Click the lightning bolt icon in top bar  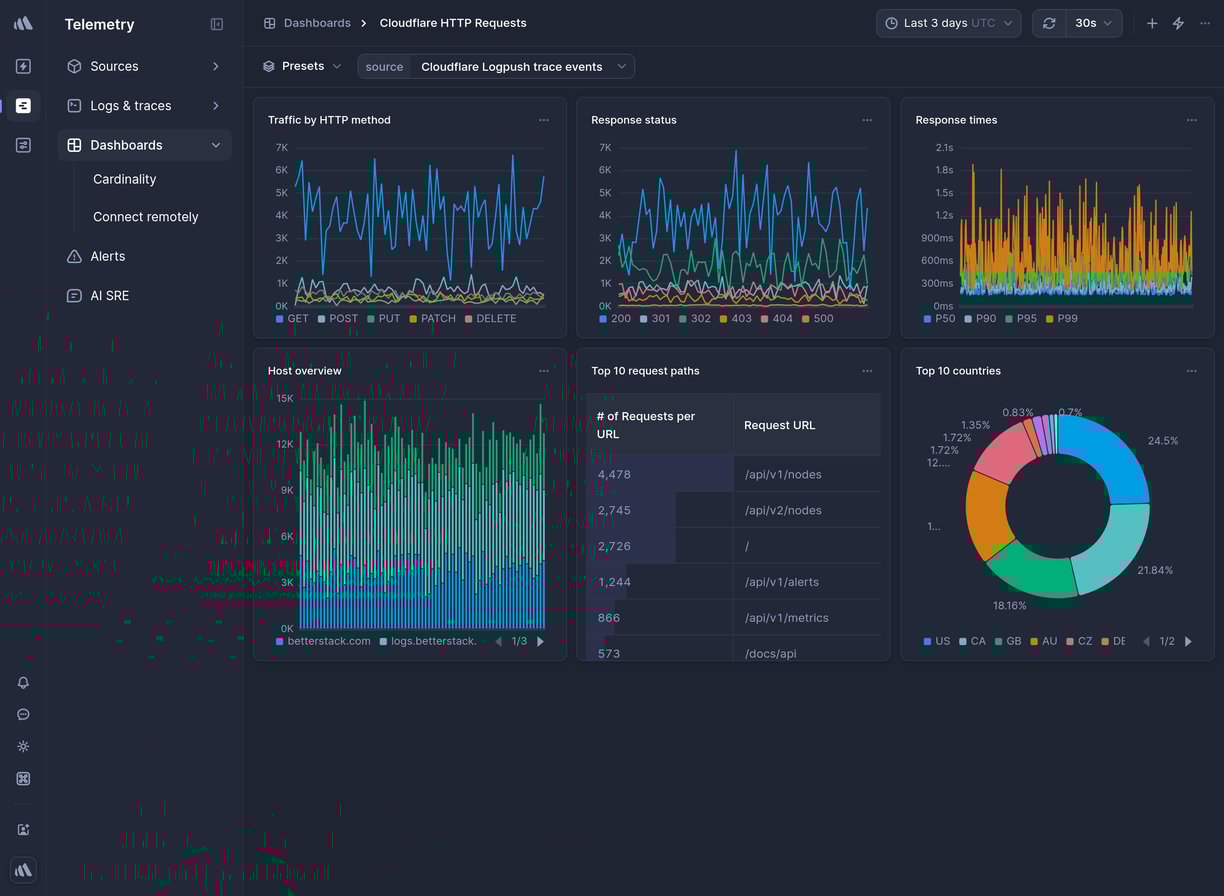tap(1178, 23)
